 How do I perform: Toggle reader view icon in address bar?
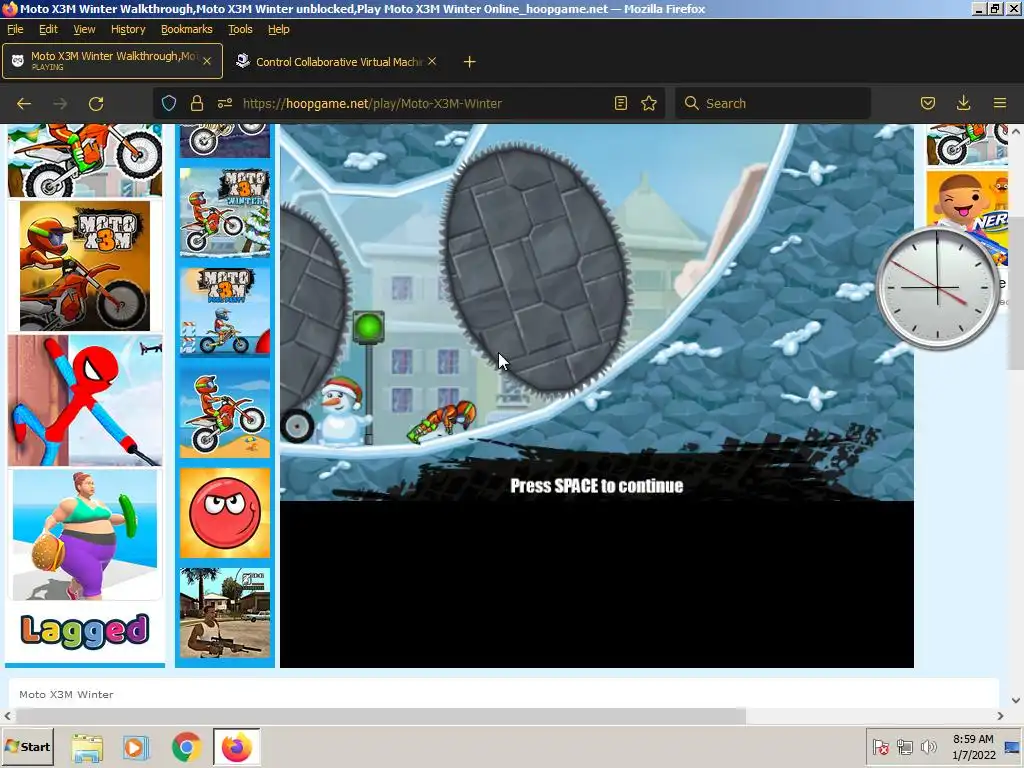620,103
